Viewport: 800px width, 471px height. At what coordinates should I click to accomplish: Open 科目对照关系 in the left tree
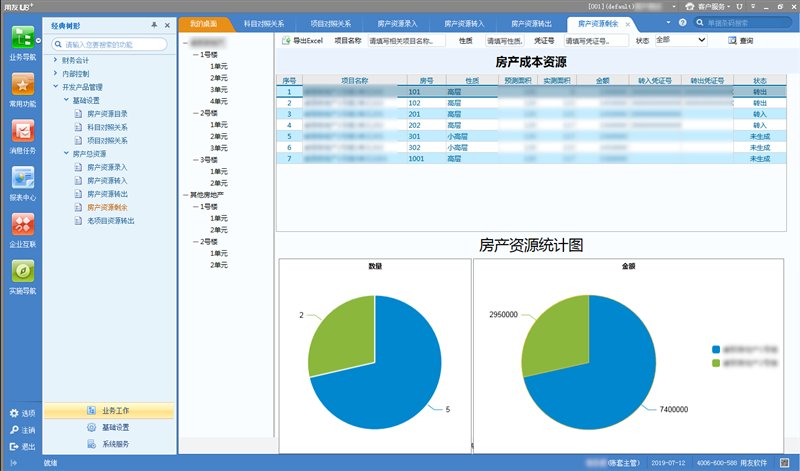[107, 127]
